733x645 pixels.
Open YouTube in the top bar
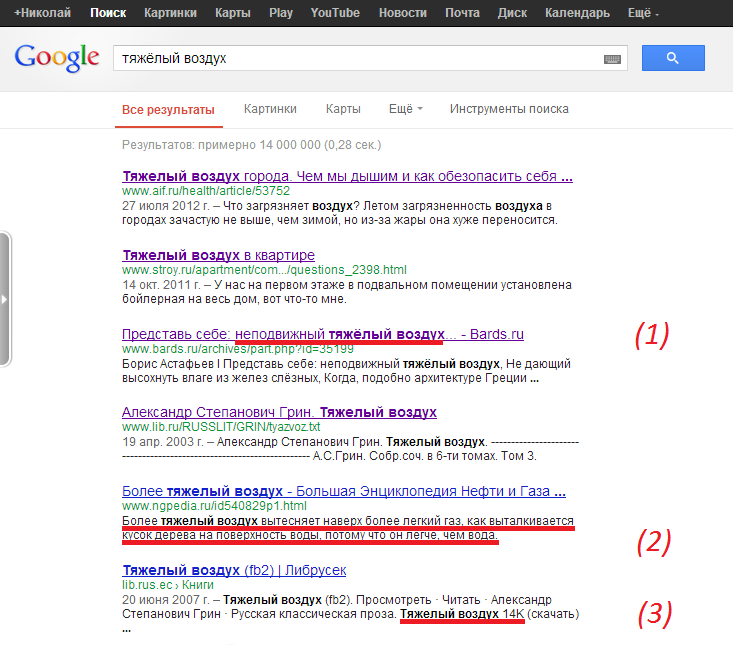tap(335, 13)
